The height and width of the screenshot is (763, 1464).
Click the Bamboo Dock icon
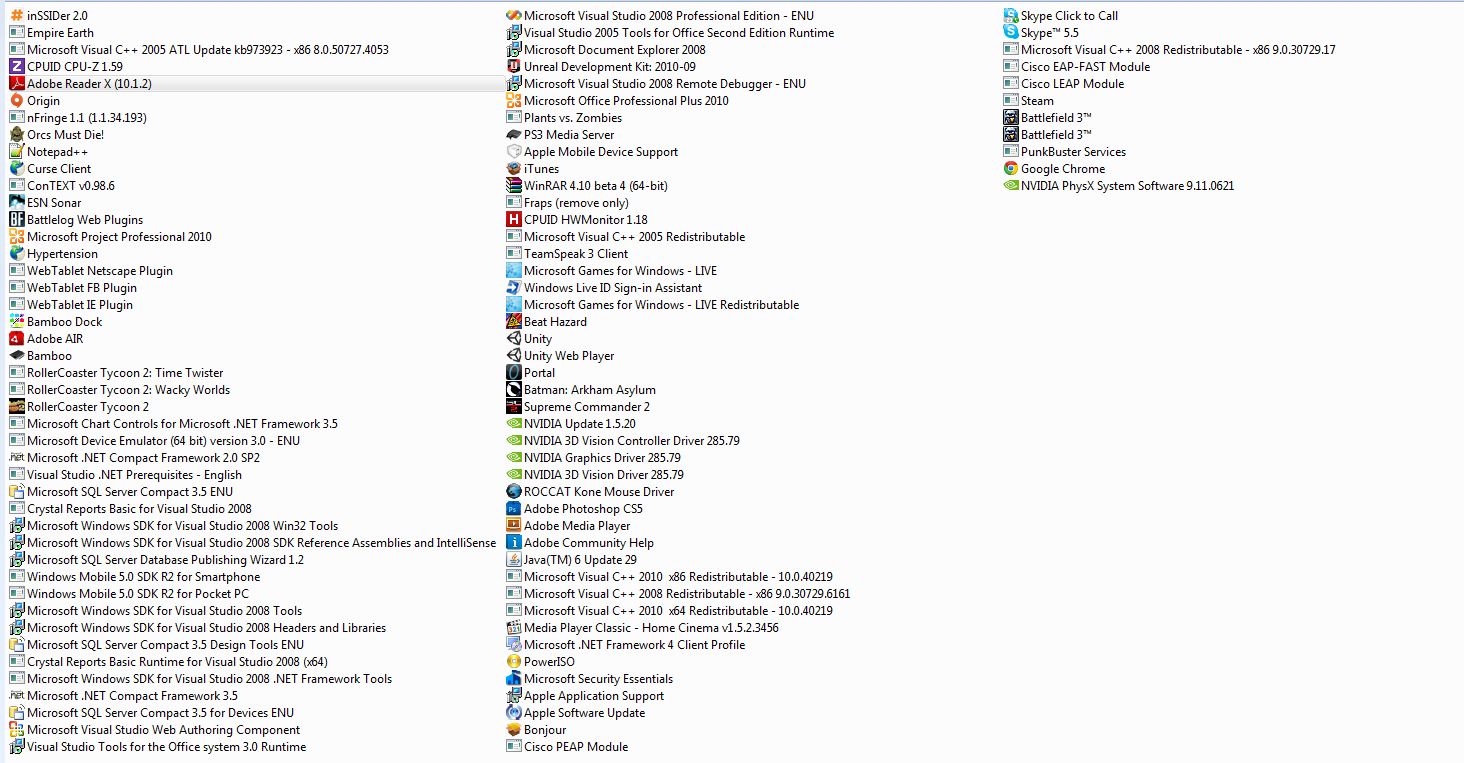[x=17, y=322]
